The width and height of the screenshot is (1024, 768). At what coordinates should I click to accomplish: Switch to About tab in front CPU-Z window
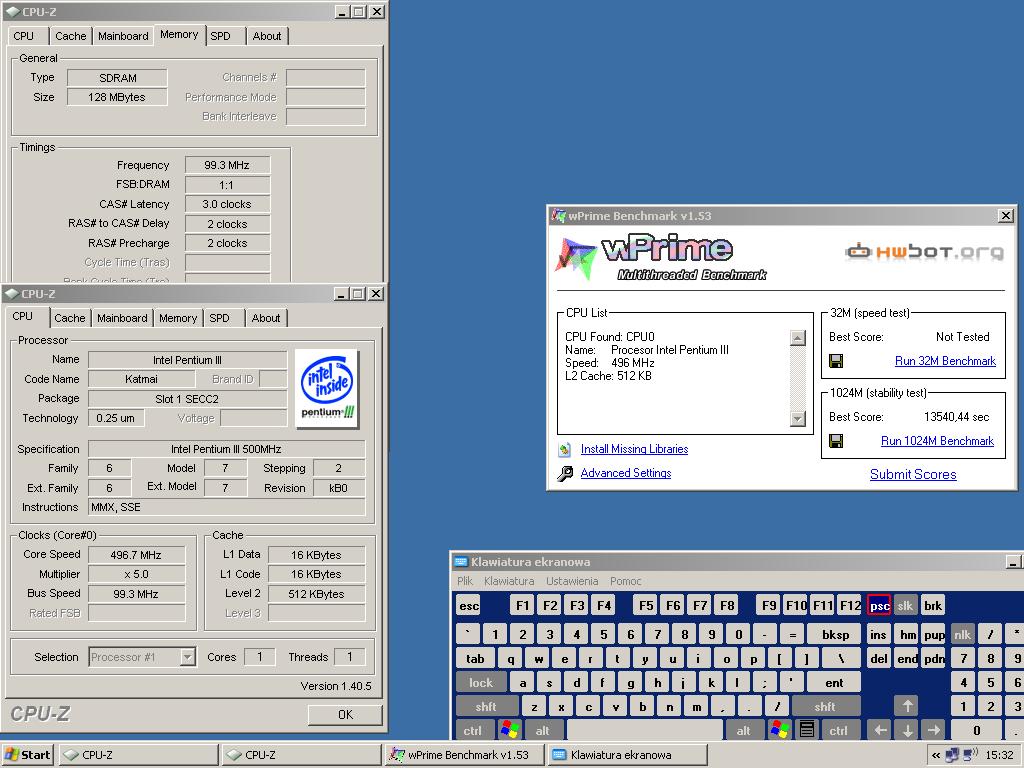point(266,318)
